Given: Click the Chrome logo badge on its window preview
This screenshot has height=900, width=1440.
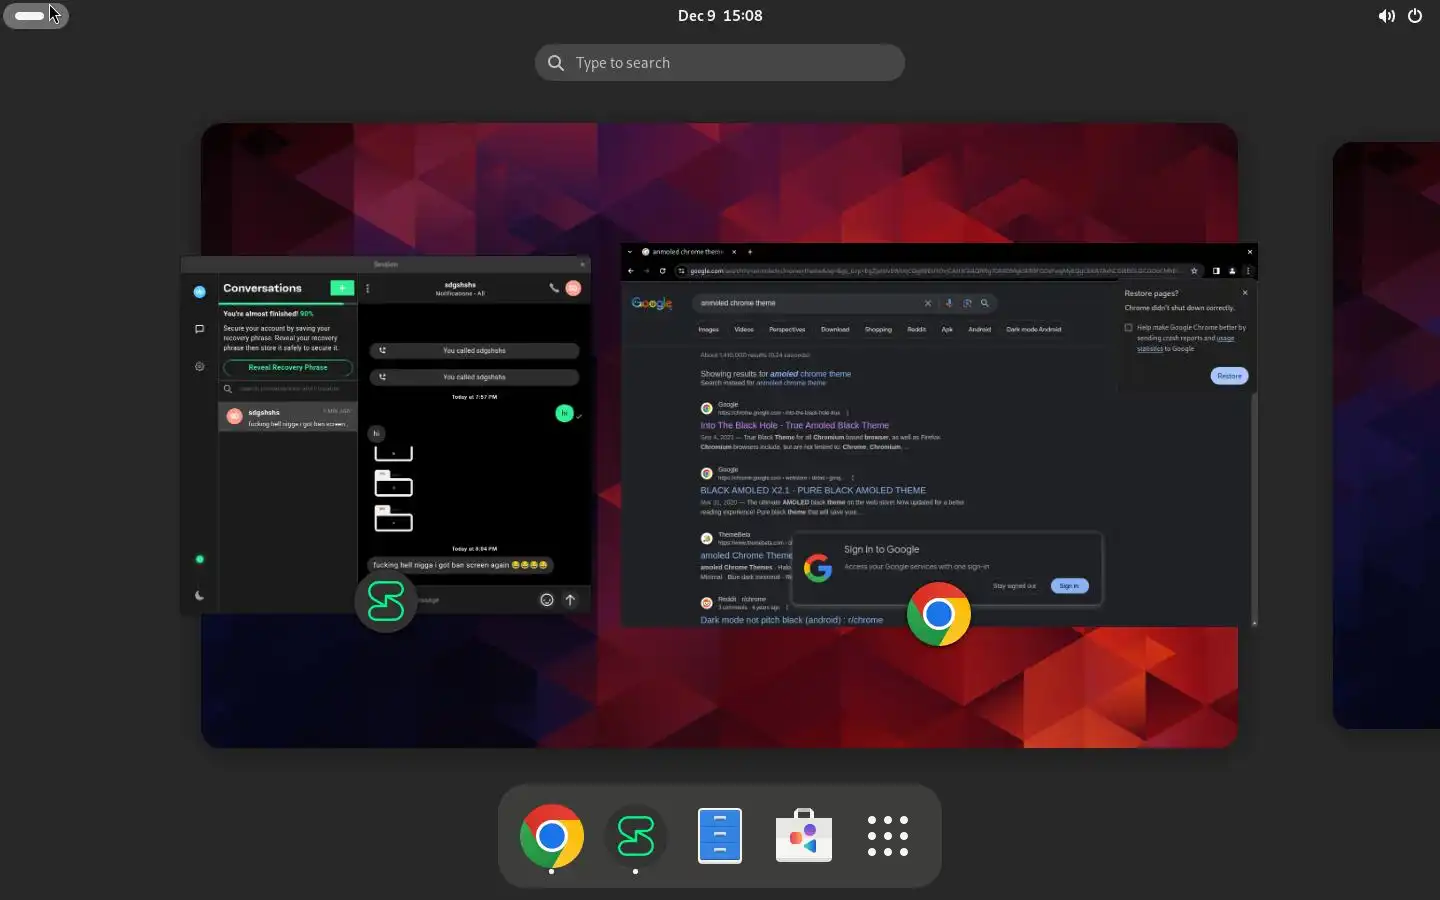Looking at the screenshot, I should 938,614.
